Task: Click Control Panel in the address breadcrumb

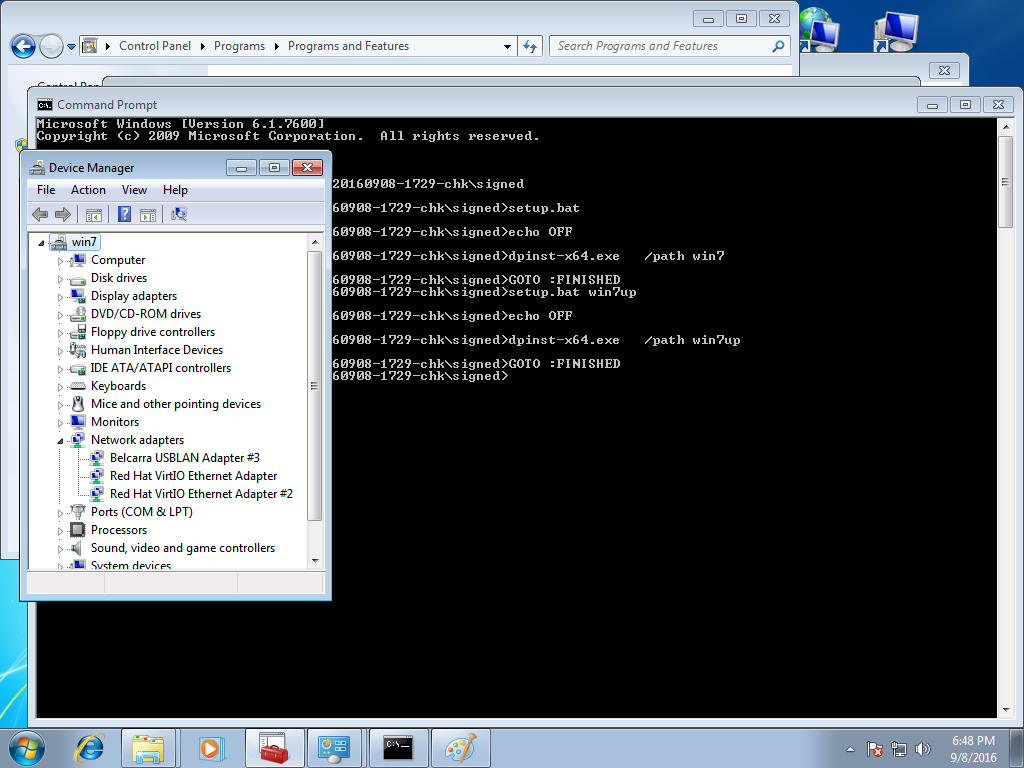Action: [x=155, y=46]
